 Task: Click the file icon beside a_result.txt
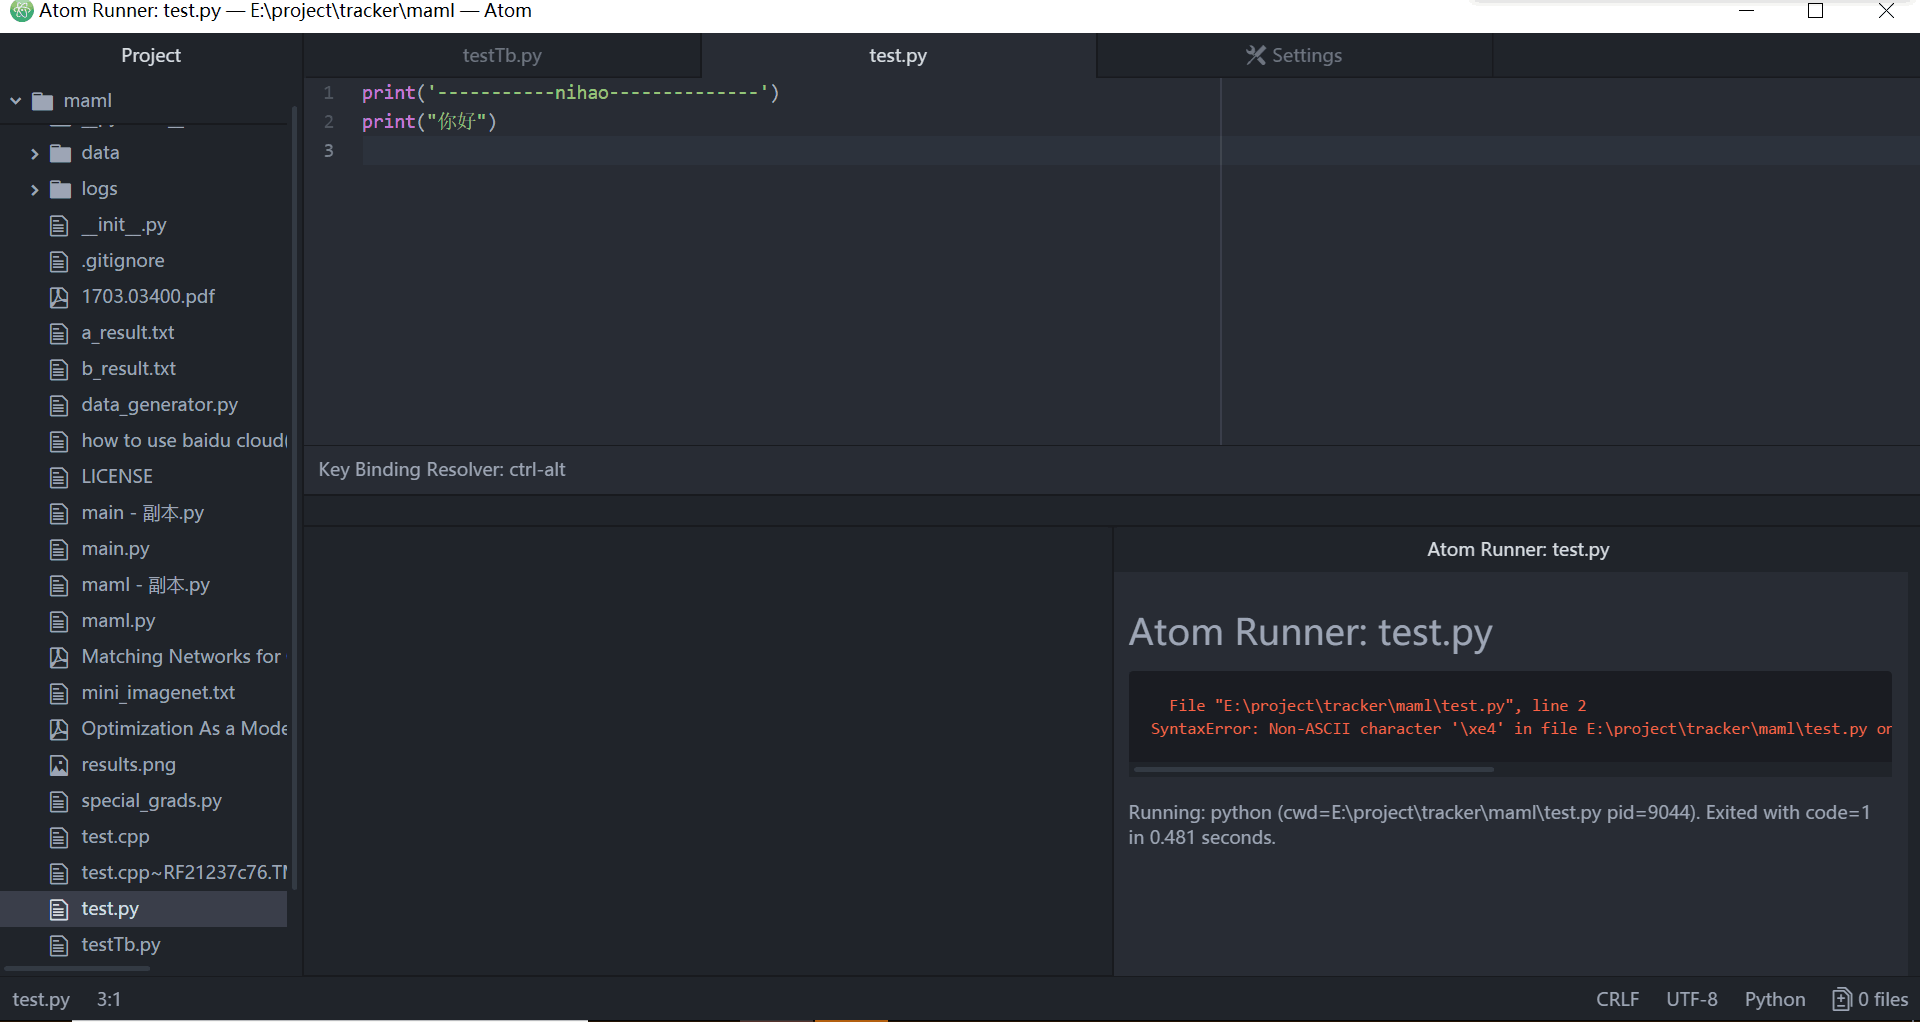click(59, 333)
